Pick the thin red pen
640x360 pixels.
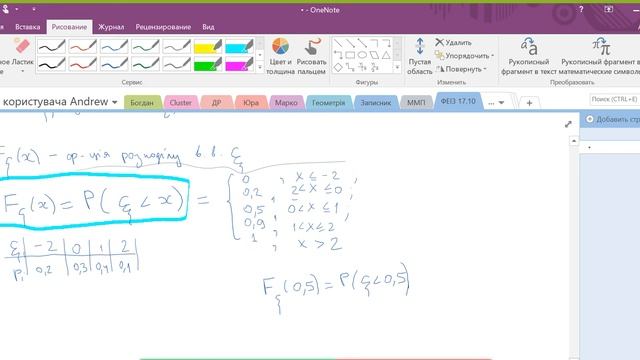click(83, 46)
